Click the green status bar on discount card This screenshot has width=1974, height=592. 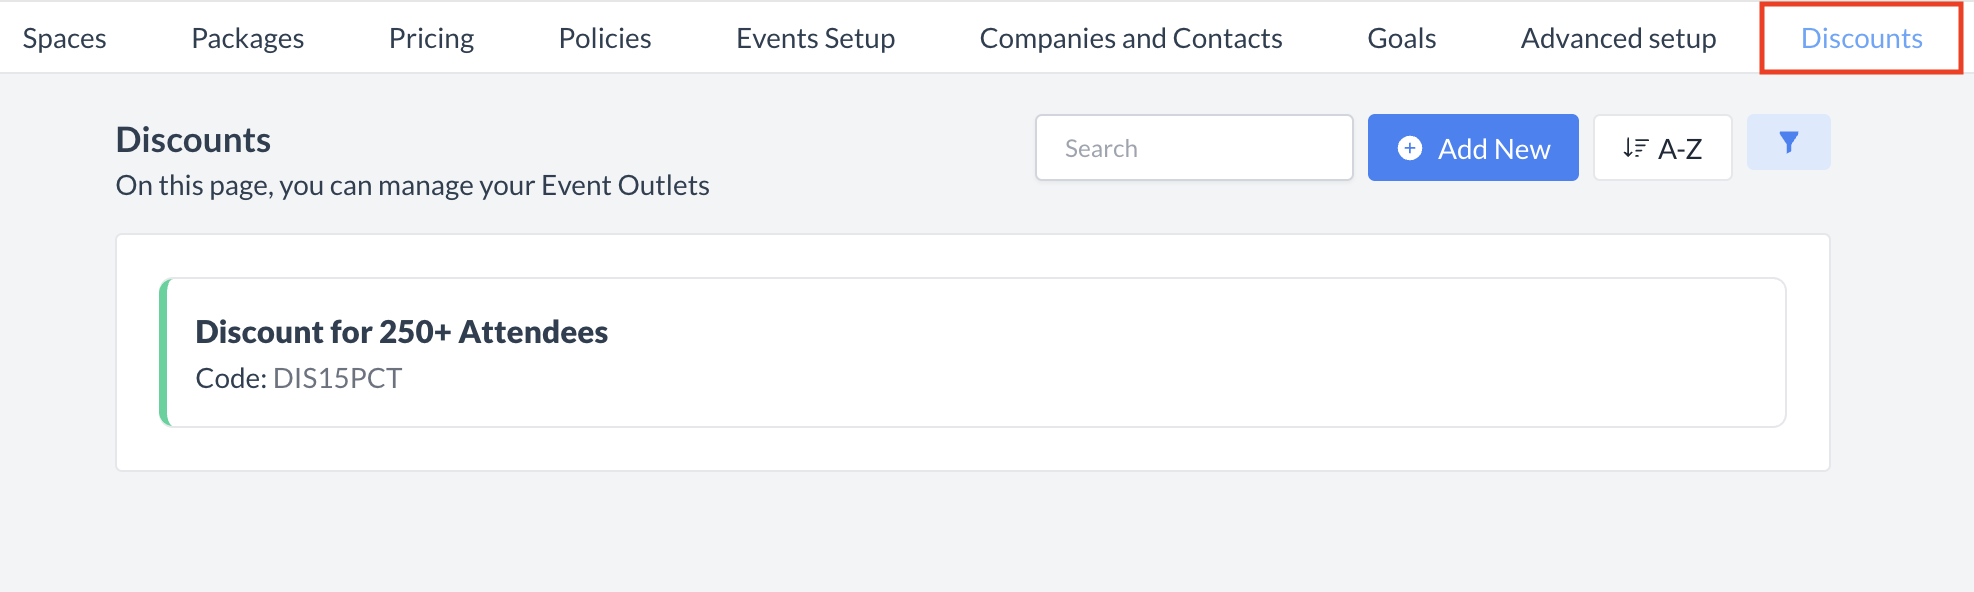point(164,352)
